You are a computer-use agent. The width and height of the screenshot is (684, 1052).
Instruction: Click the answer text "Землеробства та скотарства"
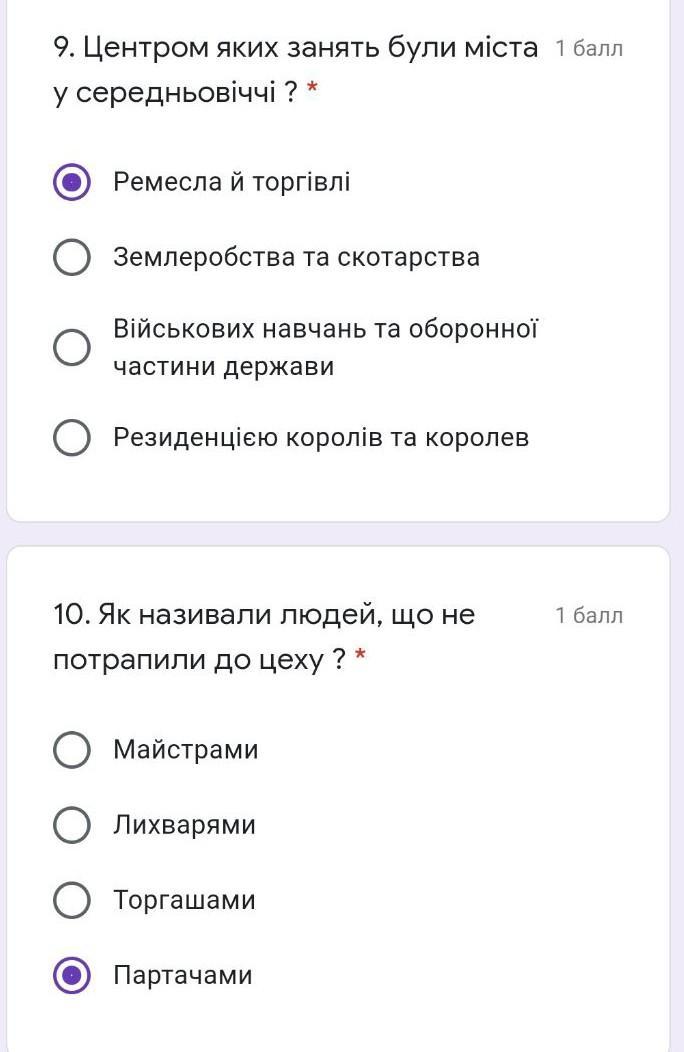point(296,257)
